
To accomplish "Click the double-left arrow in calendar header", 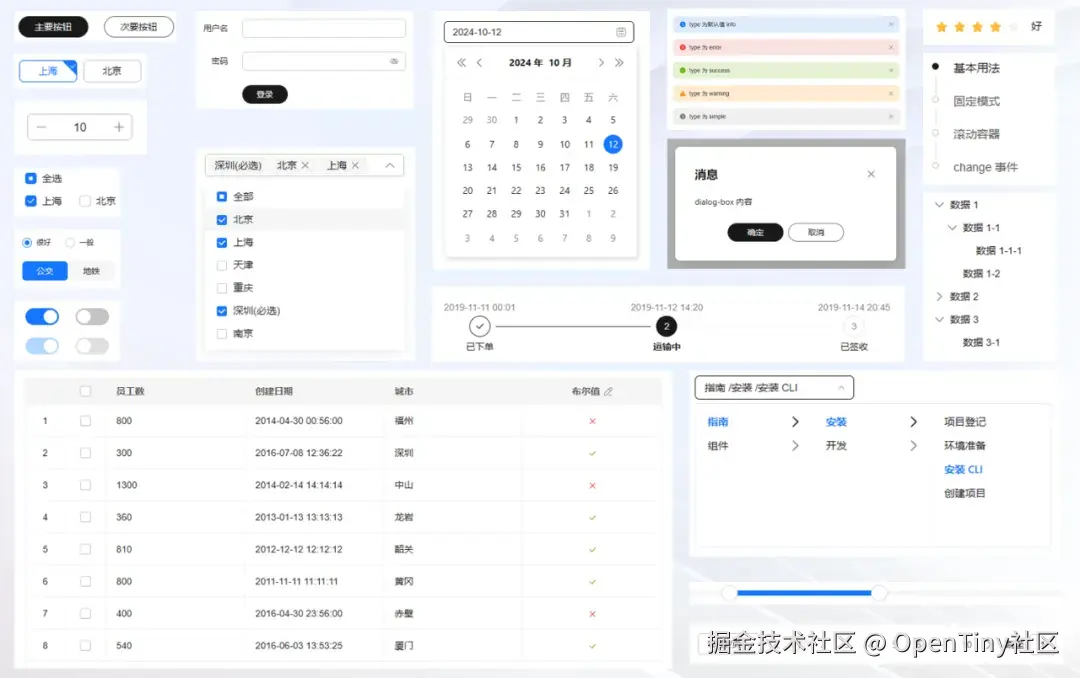I will pyautogui.click(x=459, y=61).
